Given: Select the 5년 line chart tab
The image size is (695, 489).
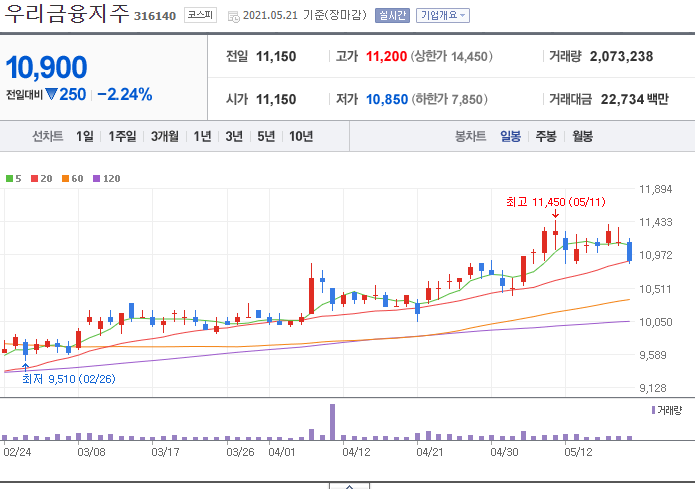Looking at the screenshot, I should [266, 136].
